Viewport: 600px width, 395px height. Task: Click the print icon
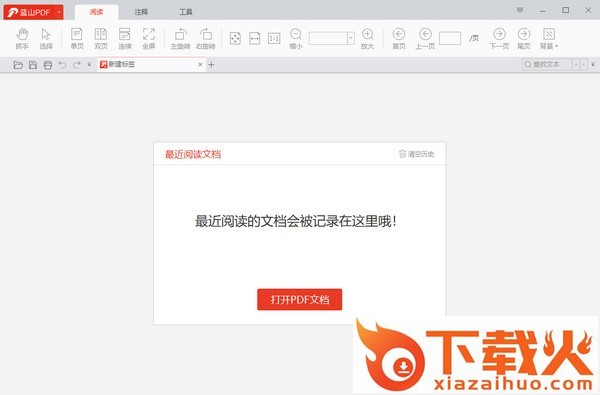(x=48, y=65)
